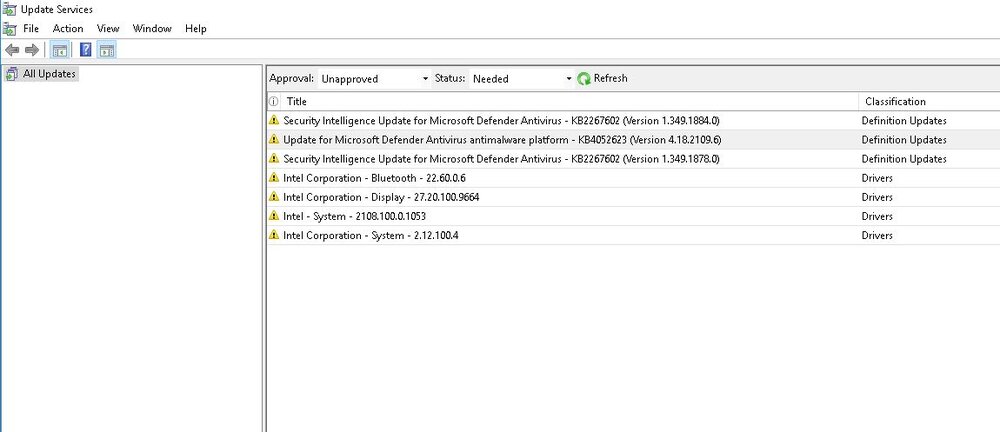Click the warning icon for the KB4052623 update
1000x432 pixels.
coord(274,139)
